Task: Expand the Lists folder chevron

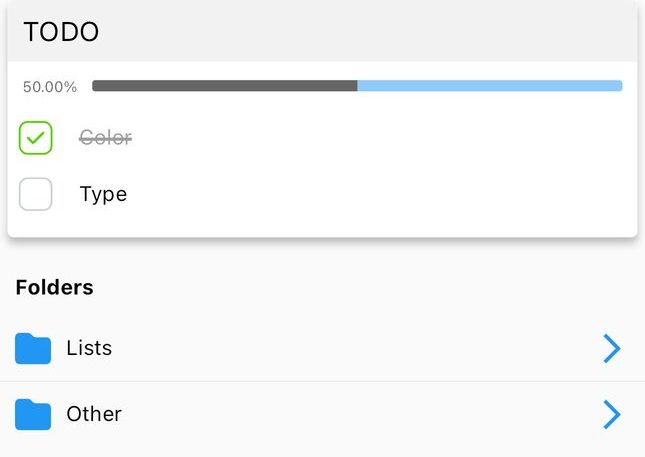Action: pyautogui.click(x=611, y=348)
